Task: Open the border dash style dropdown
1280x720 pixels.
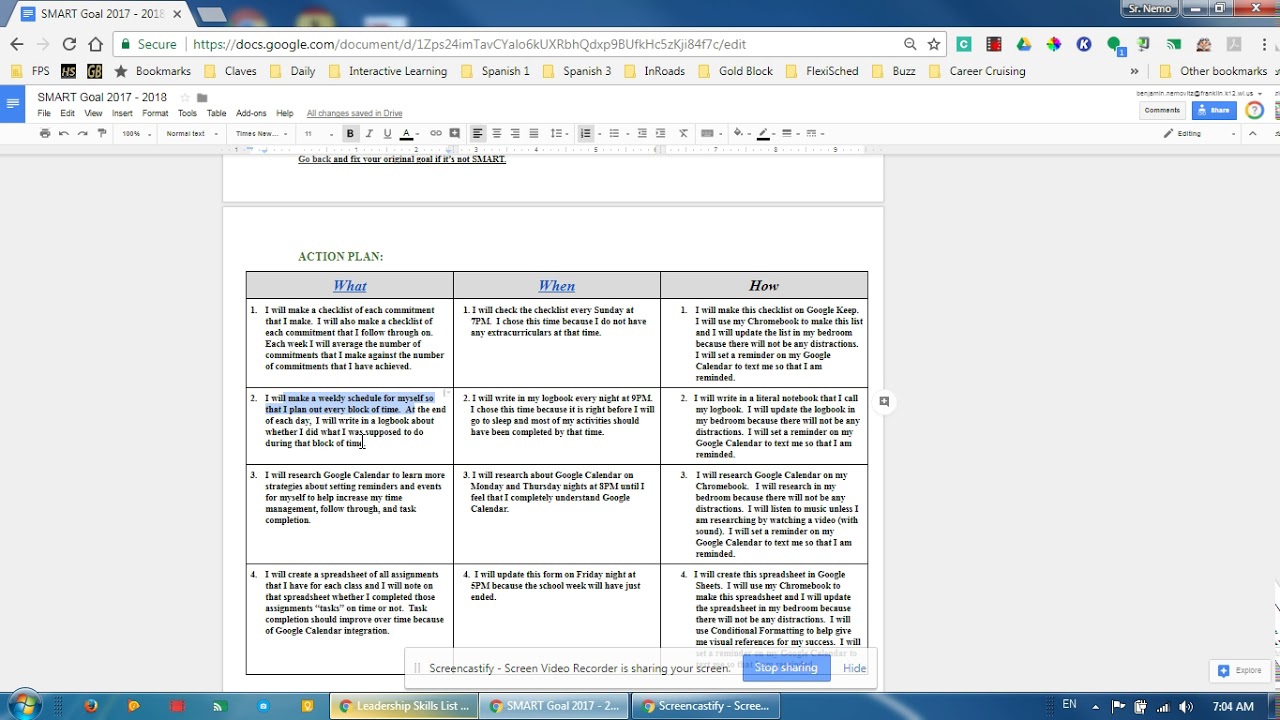Action: click(x=814, y=133)
